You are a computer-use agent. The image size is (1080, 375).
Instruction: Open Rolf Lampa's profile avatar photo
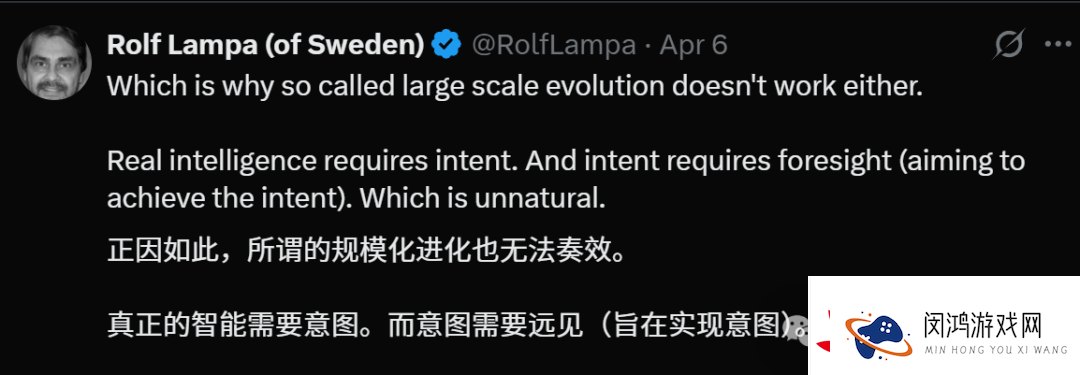point(54,63)
